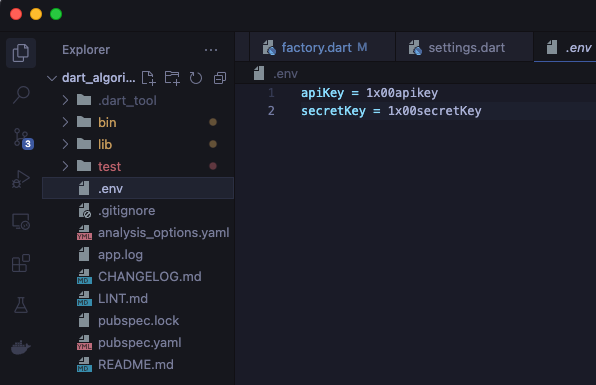Image resolution: width=596 pixels, height=385 pixels.
Task: Click the New File icon
Action: coord(148,78)
